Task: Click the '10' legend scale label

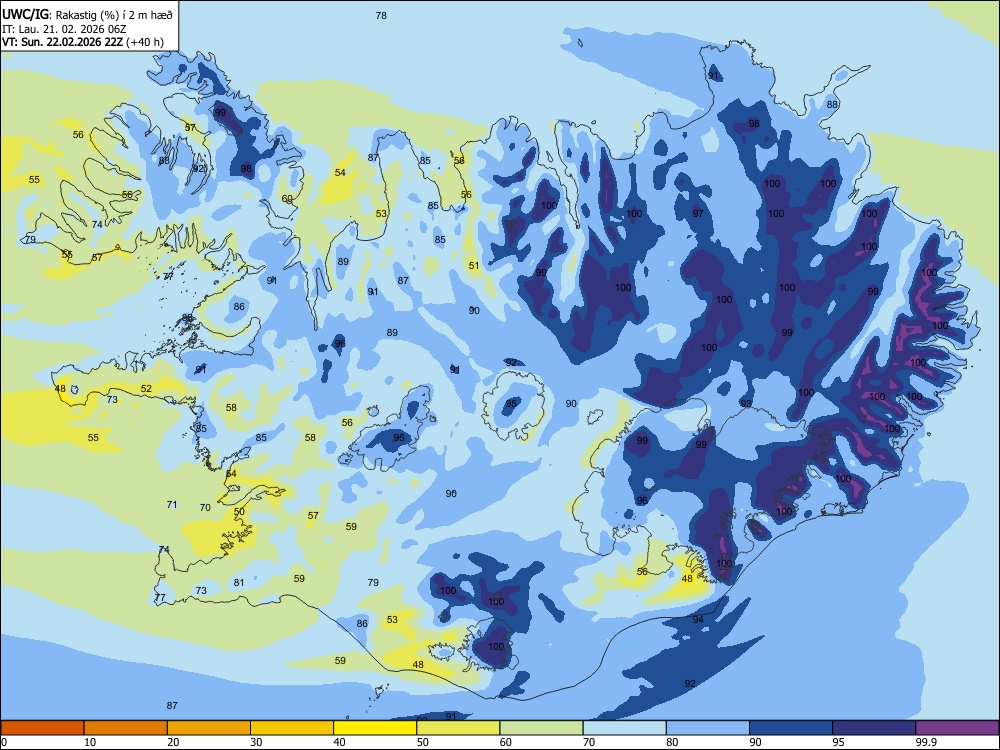Action: 90,742
